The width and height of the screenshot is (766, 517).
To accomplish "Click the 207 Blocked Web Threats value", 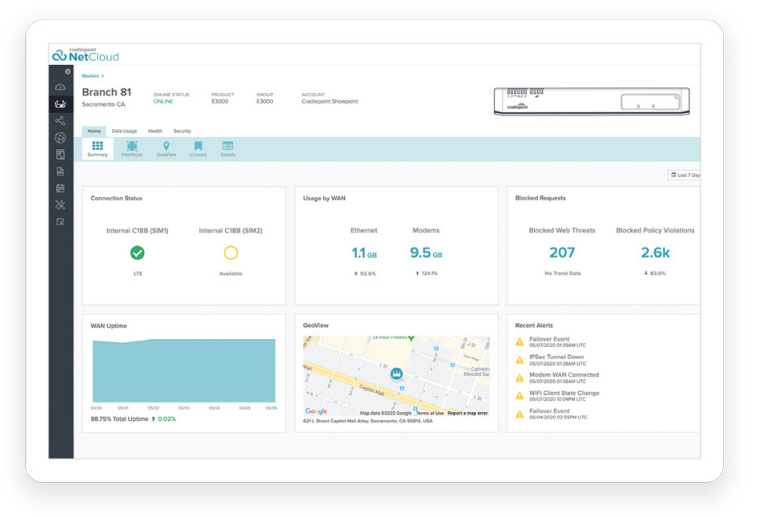I will 562,253.
